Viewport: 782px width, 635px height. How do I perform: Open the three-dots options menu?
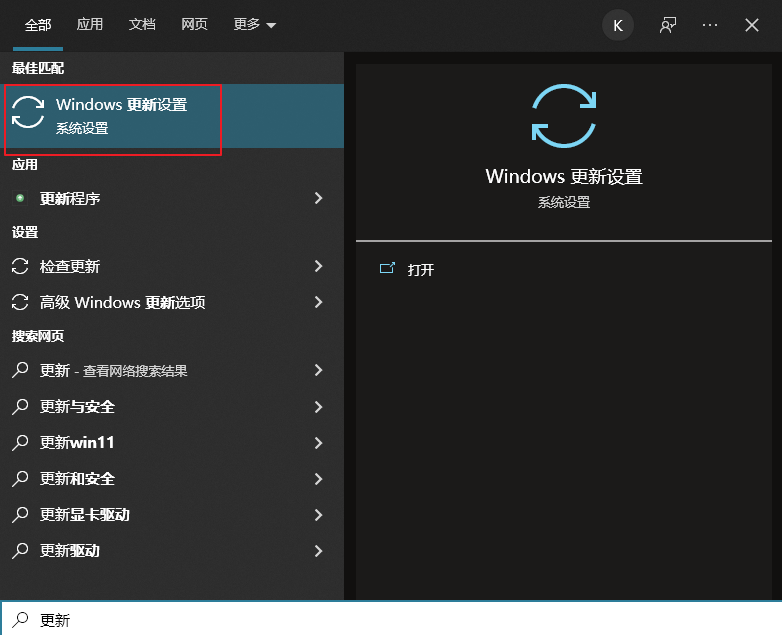(710, 25)
